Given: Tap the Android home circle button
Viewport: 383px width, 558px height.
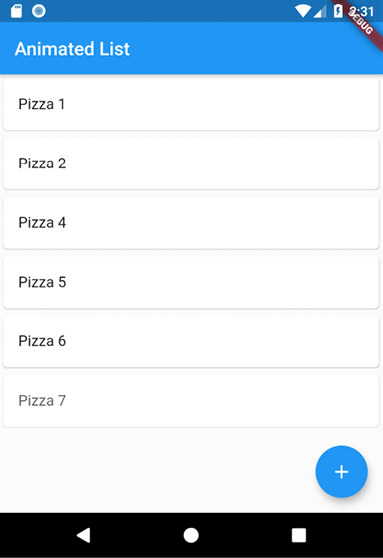Looking at the screenshot, I should (191, 535).
